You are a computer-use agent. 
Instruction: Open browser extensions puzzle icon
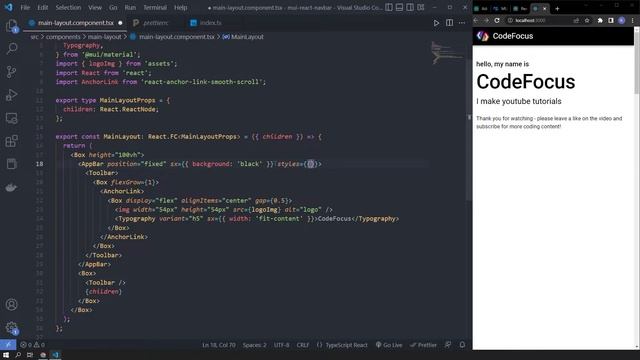(x=600, y=20)
